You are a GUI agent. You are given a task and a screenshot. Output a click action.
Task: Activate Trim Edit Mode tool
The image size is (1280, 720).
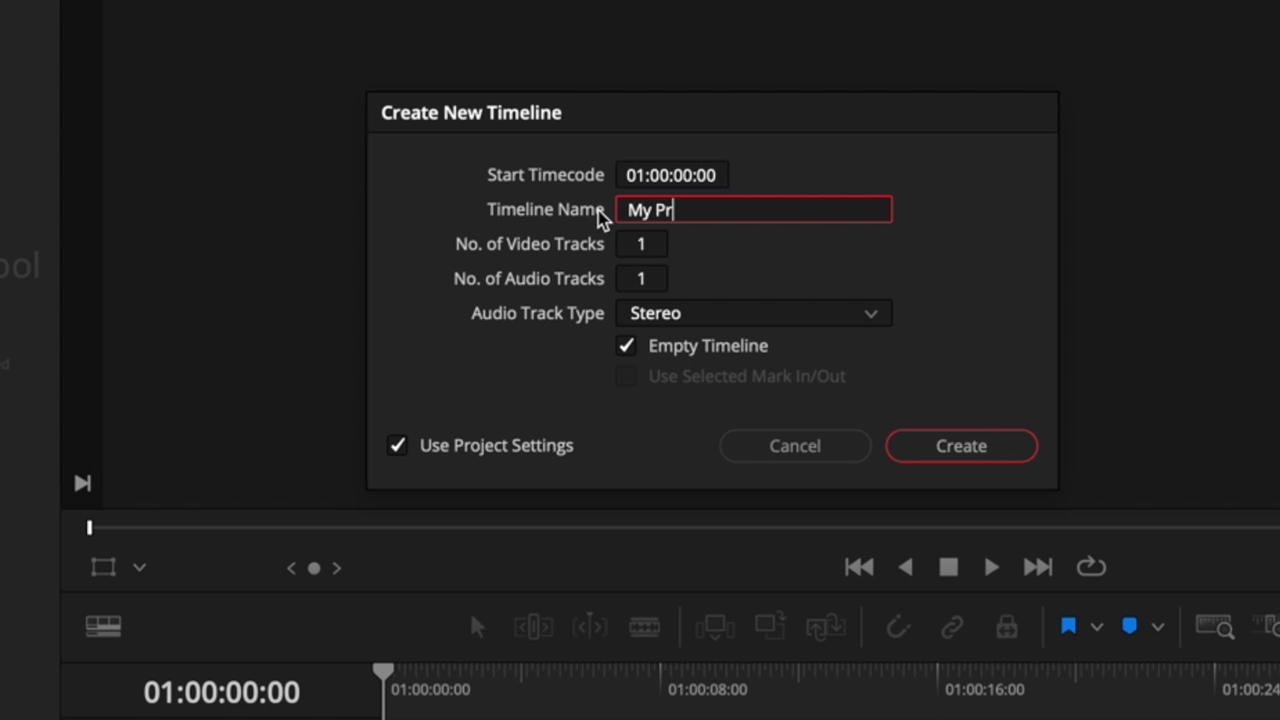tap(533, 627)
